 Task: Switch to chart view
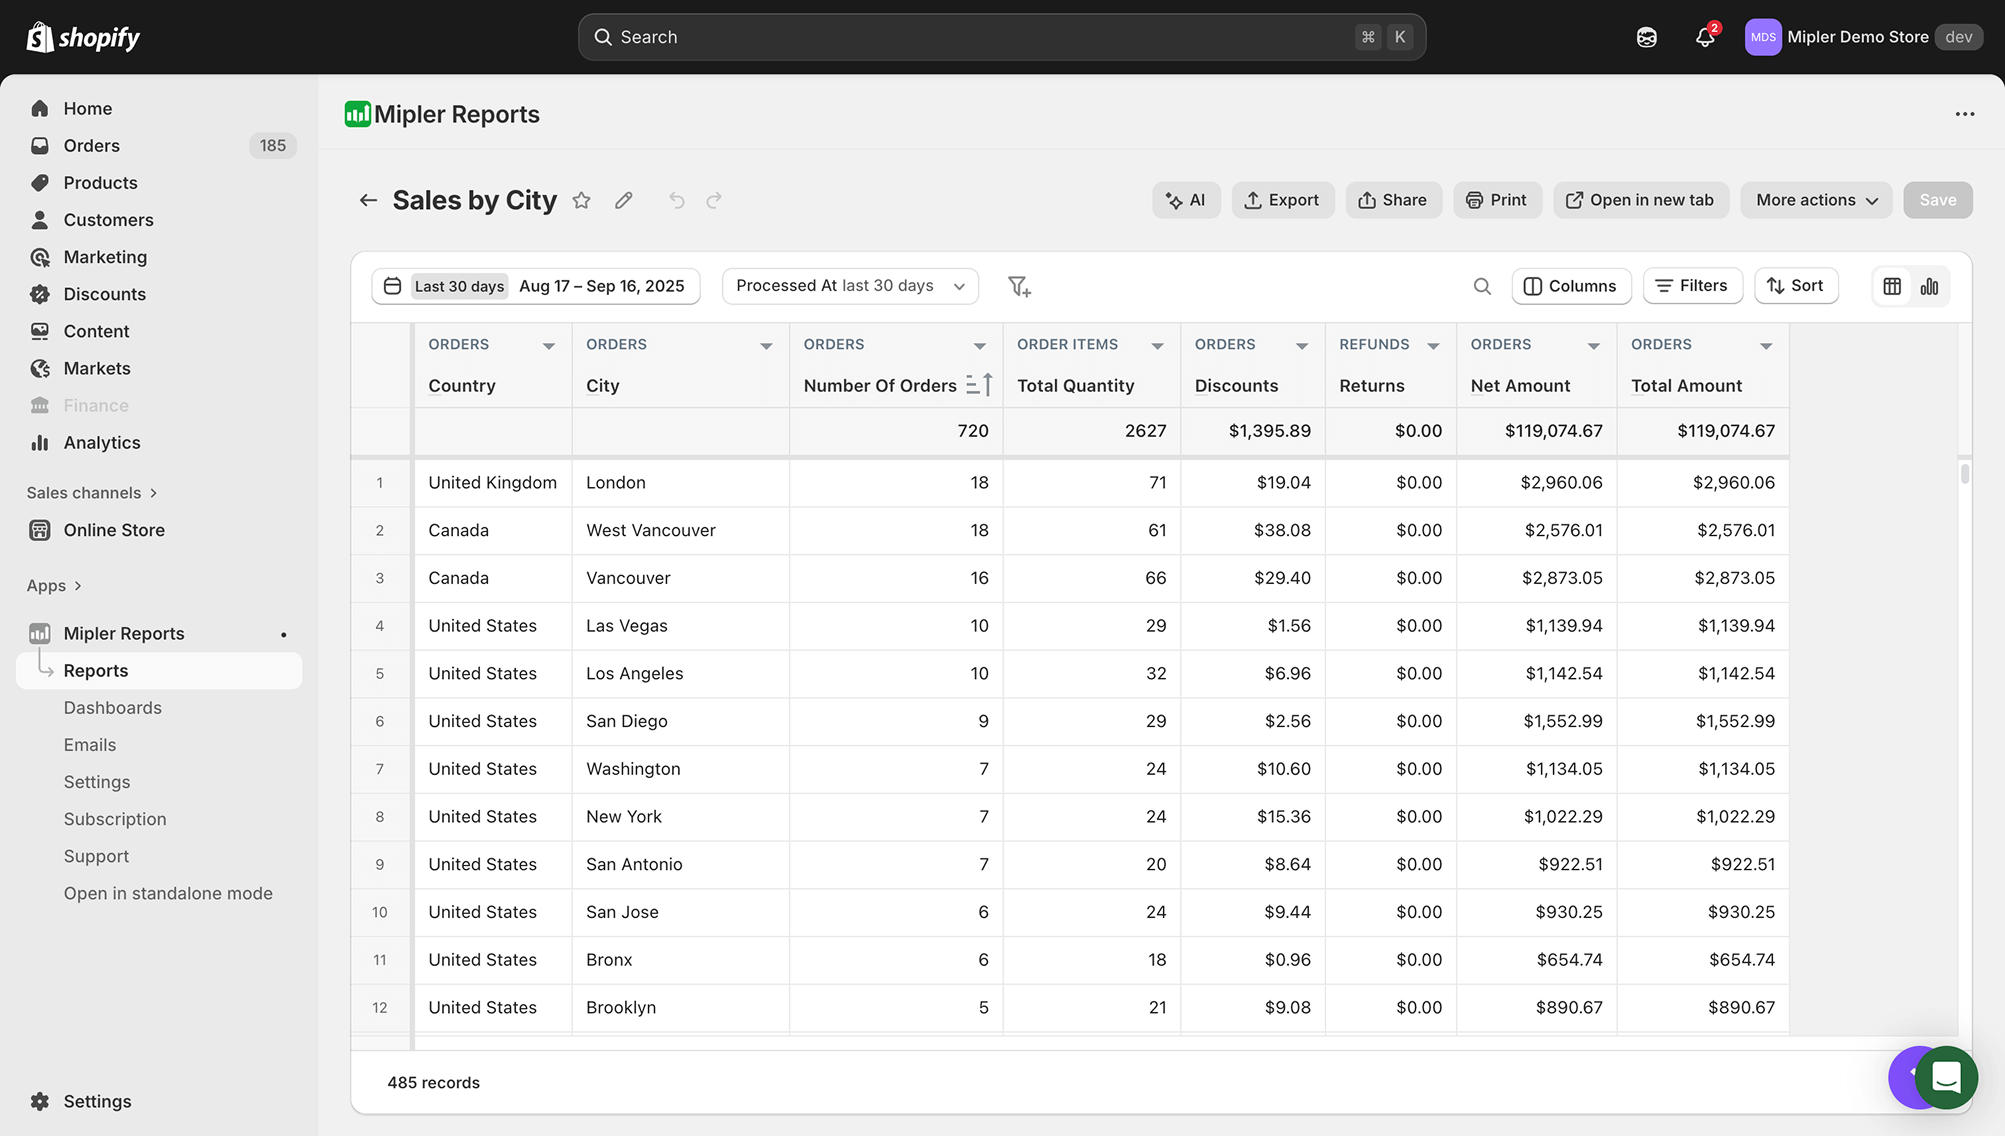pos(1930,287)
